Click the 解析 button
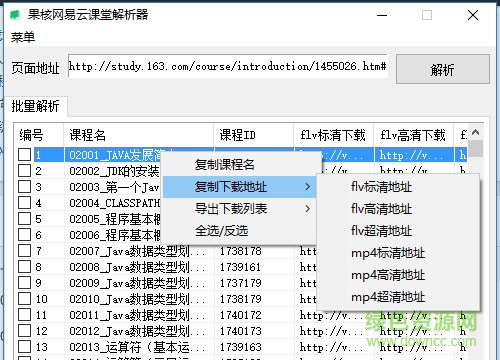This screenshot has height=360, width=500. coord(443,69)
